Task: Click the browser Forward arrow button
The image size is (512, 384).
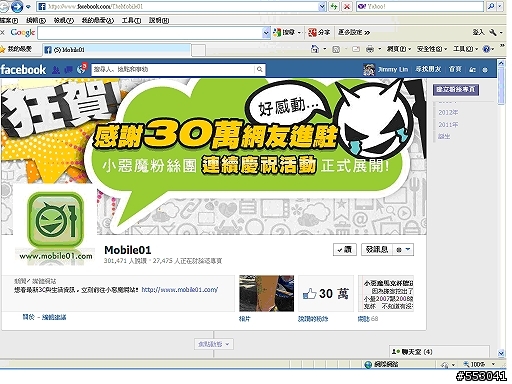Action: coord(17,6)
